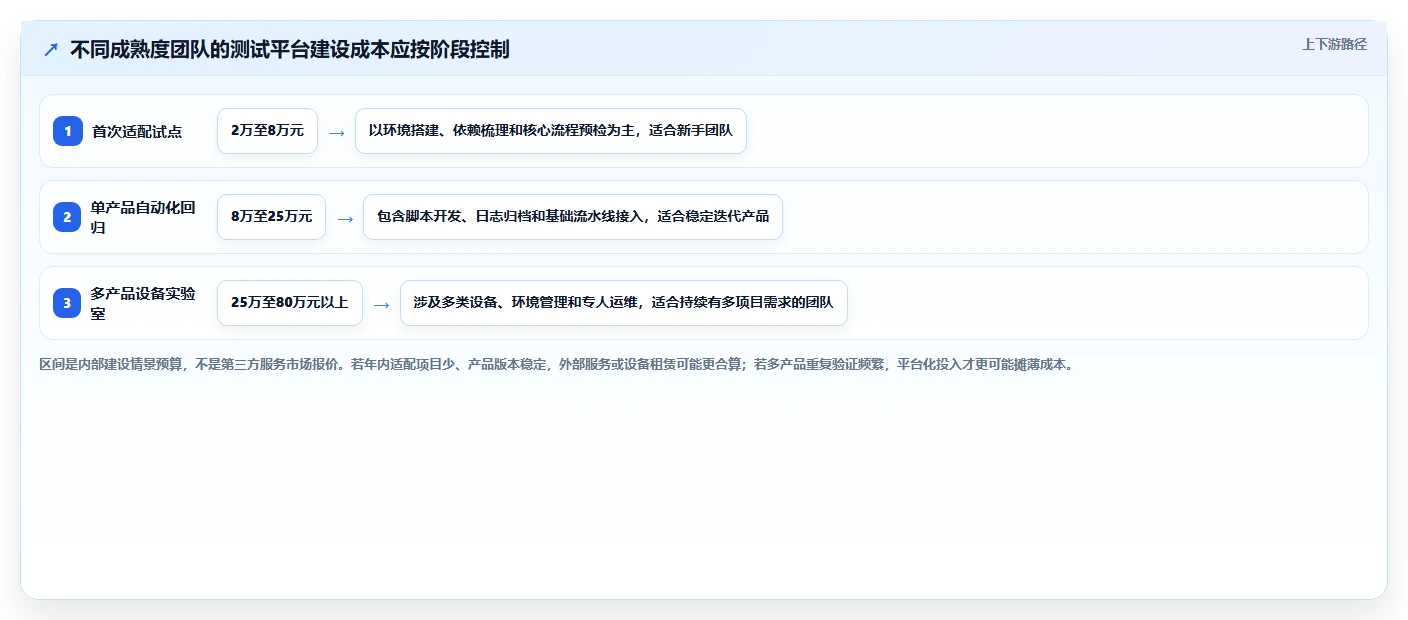The width and height of the screenshot is (1408, 620).
Task: Click the 2万至8万元 cost chip
Action: coord(267,131)
